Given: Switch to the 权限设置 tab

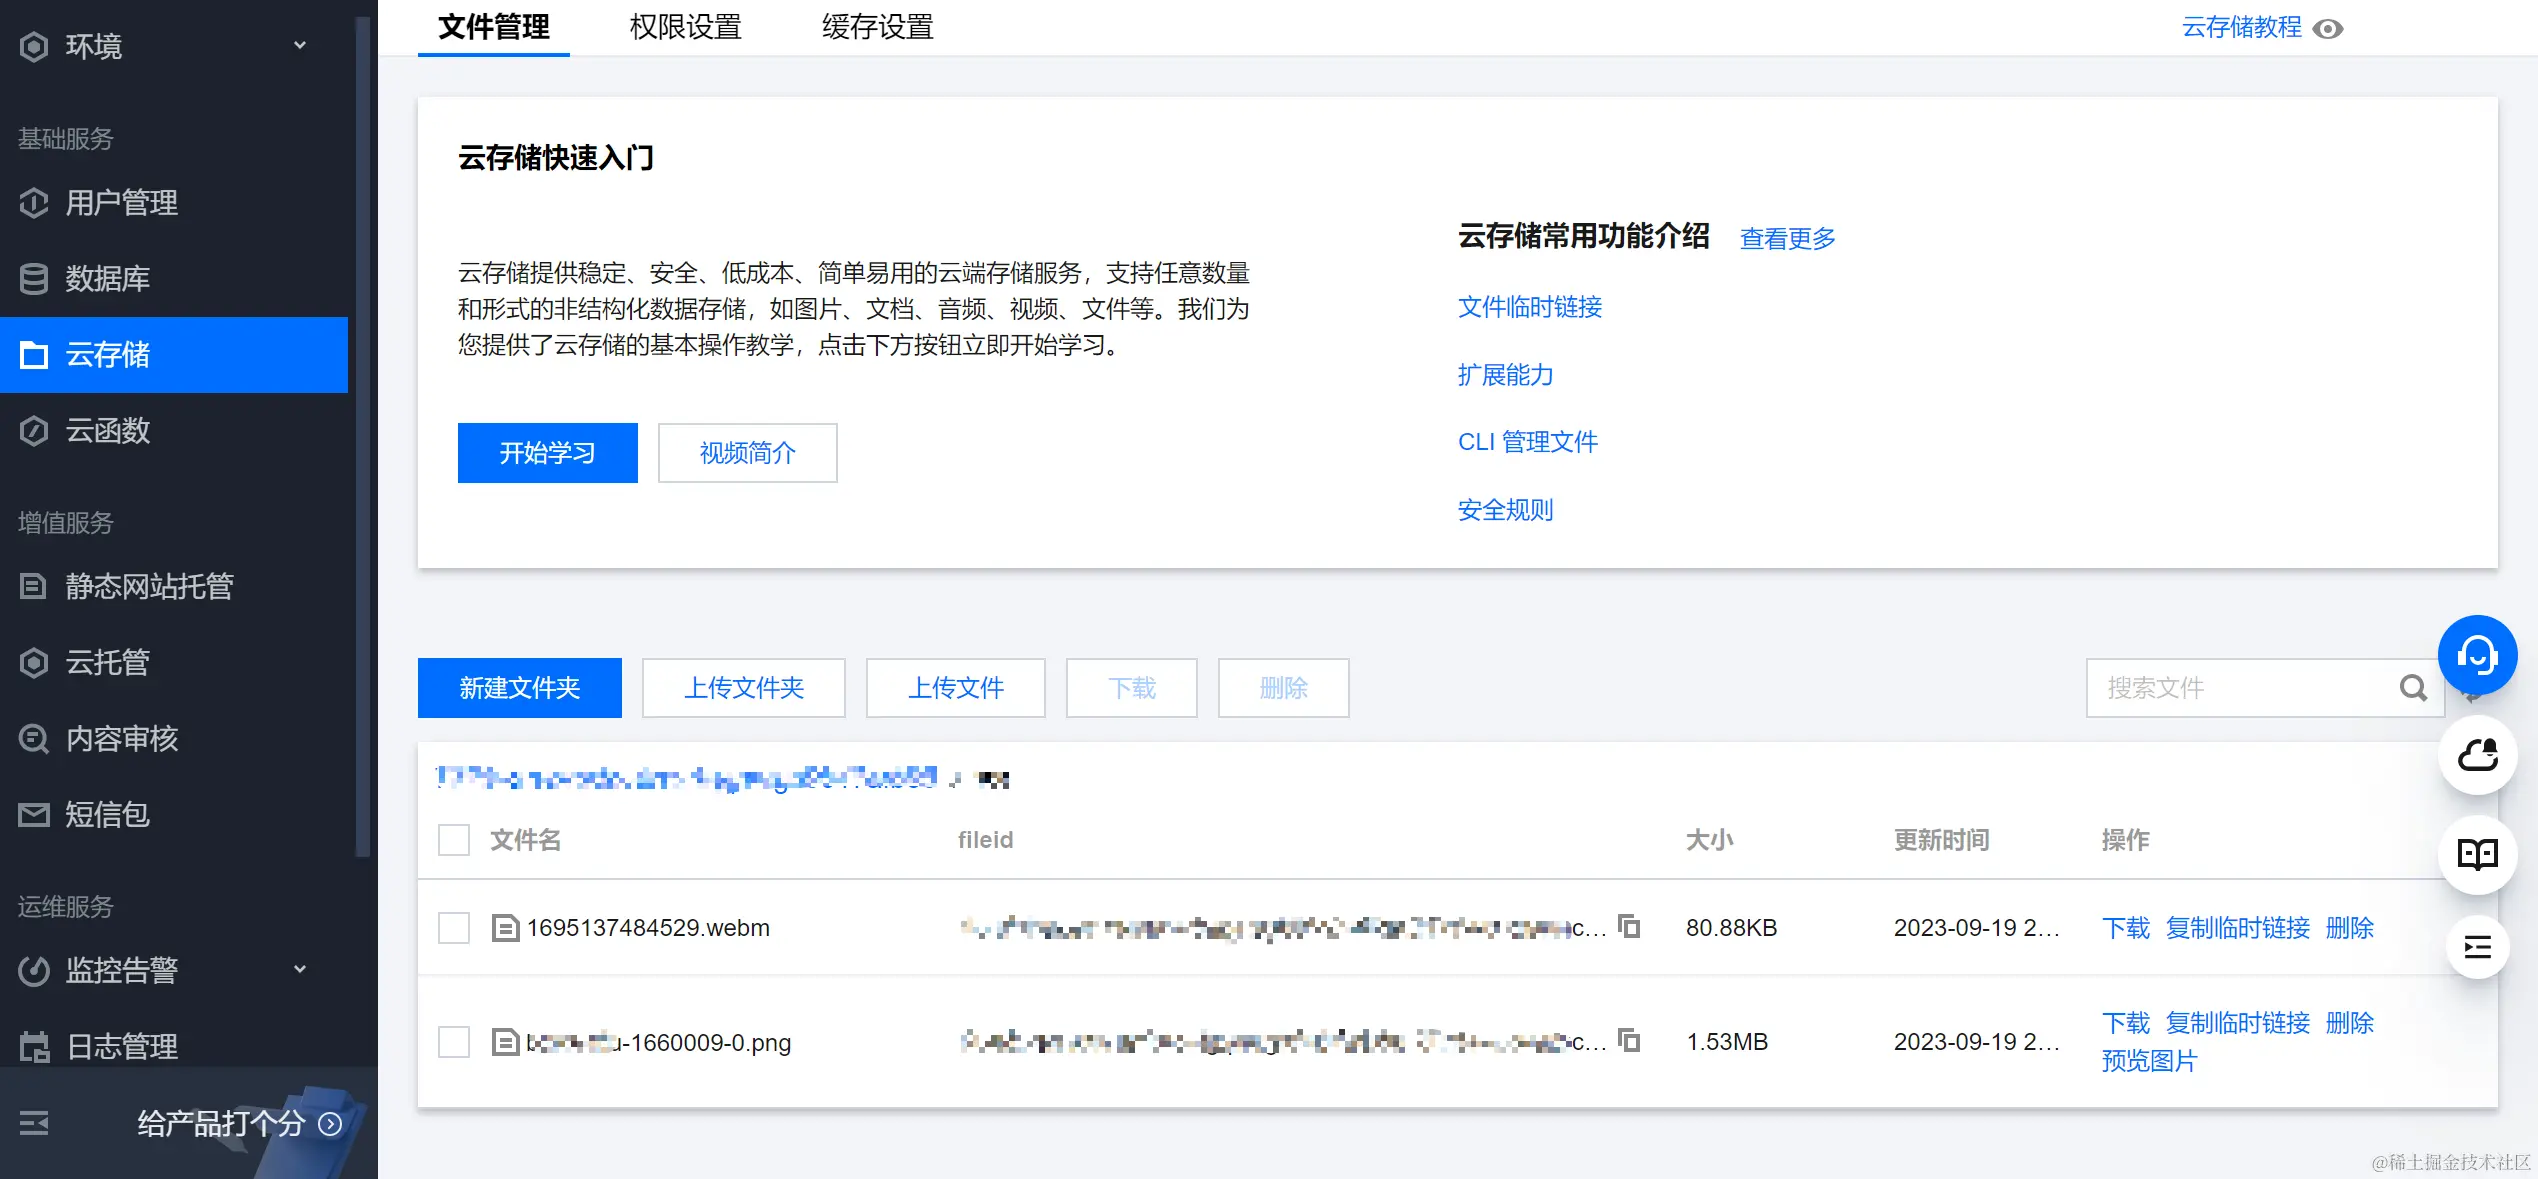Looking at the screenshot, I should (686, 27).
